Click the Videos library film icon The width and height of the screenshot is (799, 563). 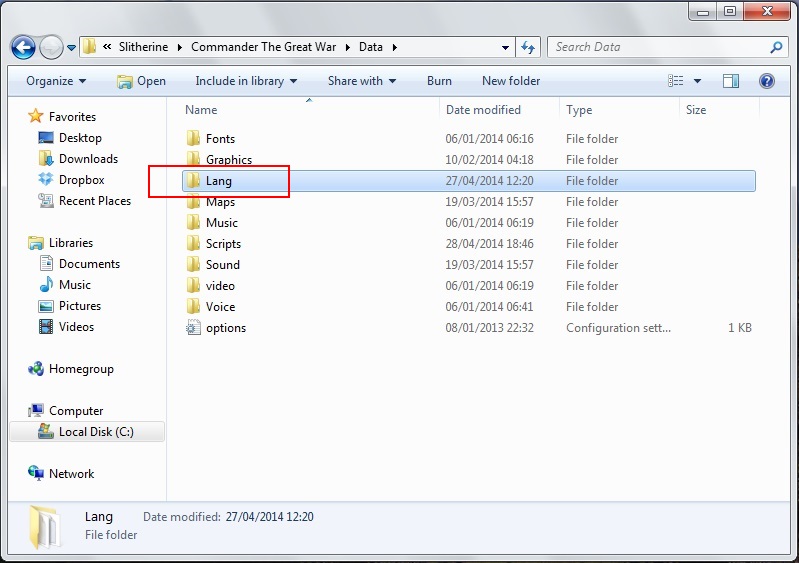pos(46,327)
